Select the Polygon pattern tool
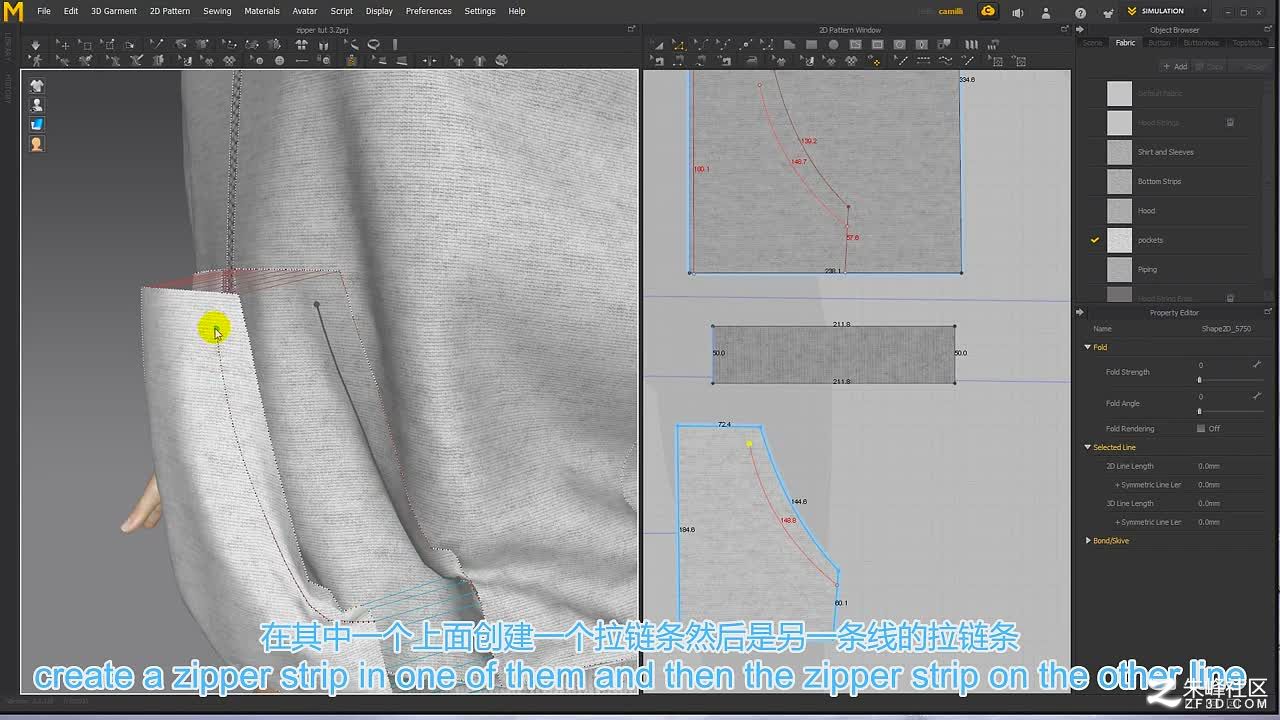Viewport: 1280px width, 720px height. click(789, 45)
